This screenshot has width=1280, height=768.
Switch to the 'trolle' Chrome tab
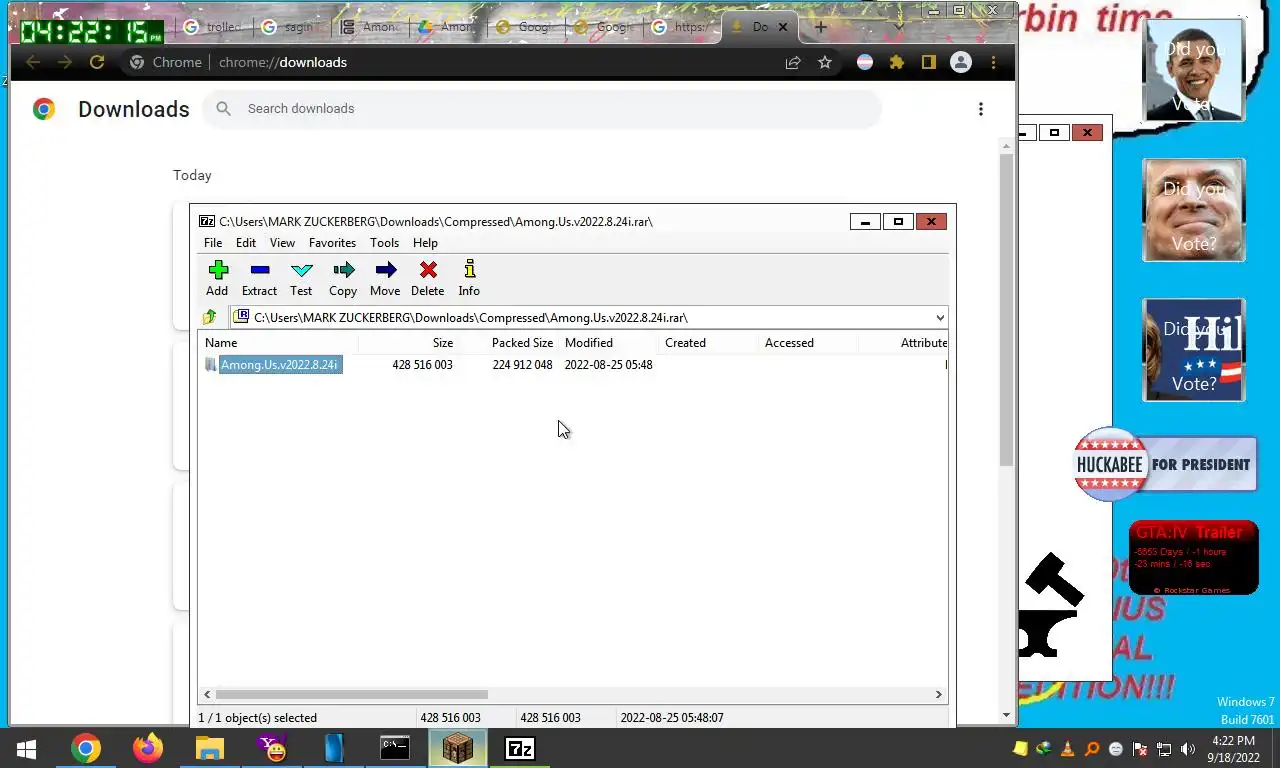pos(213,27)
